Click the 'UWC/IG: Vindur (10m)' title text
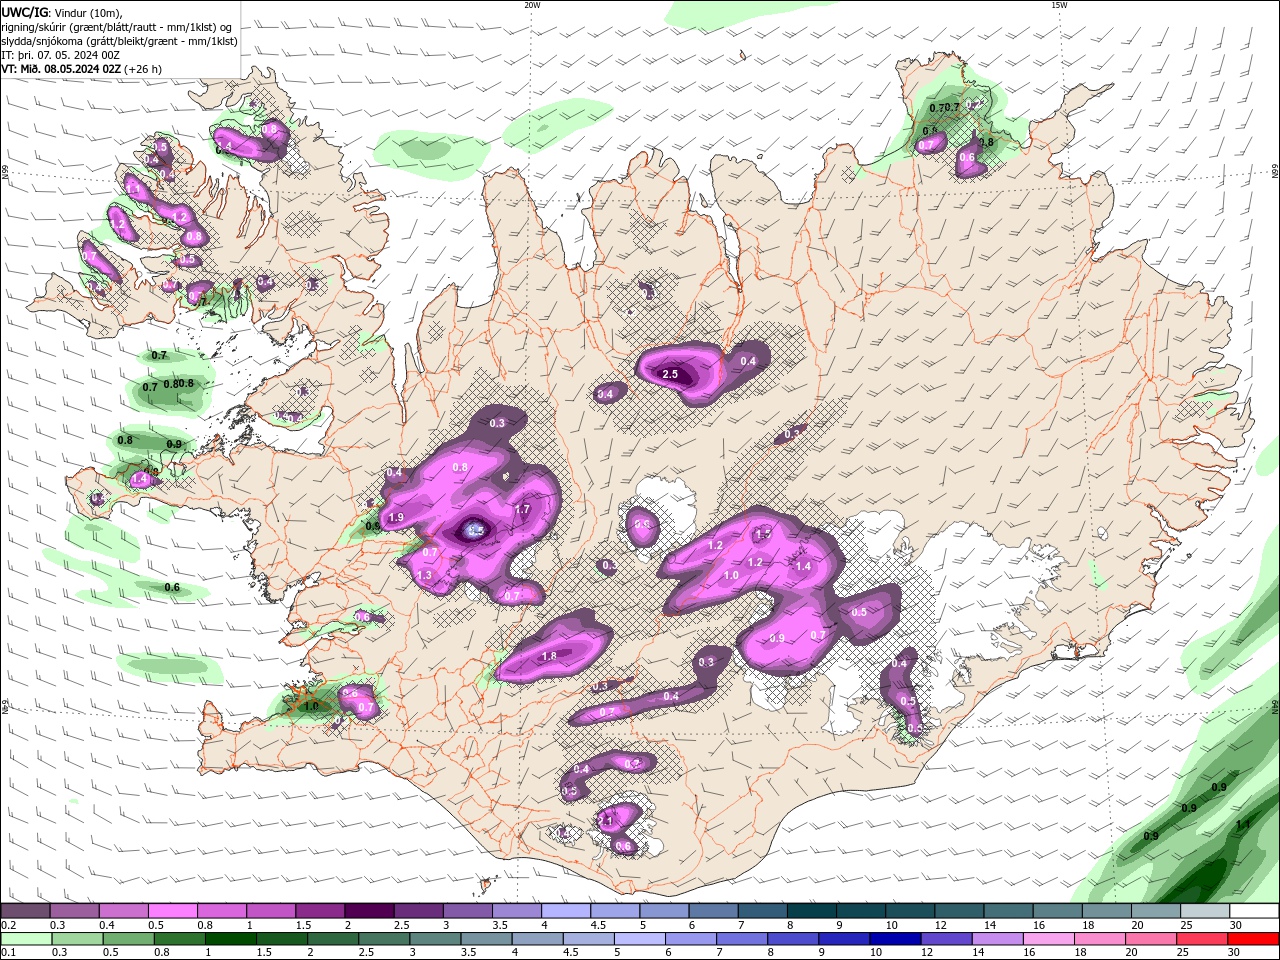 63,12
